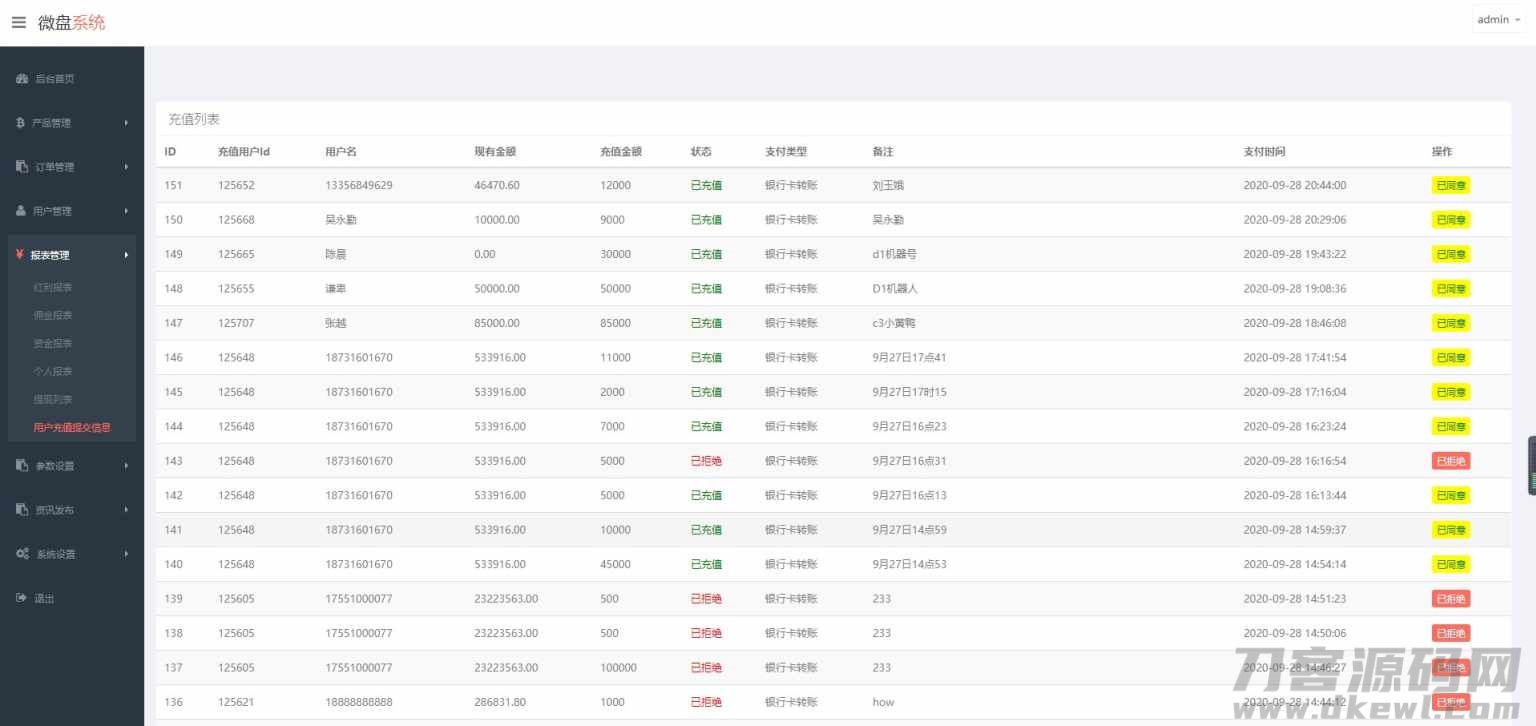Click the 订单管理 file icon
Image resolution: width=1536 pixels, height=726 pixels.
point(22,167)
